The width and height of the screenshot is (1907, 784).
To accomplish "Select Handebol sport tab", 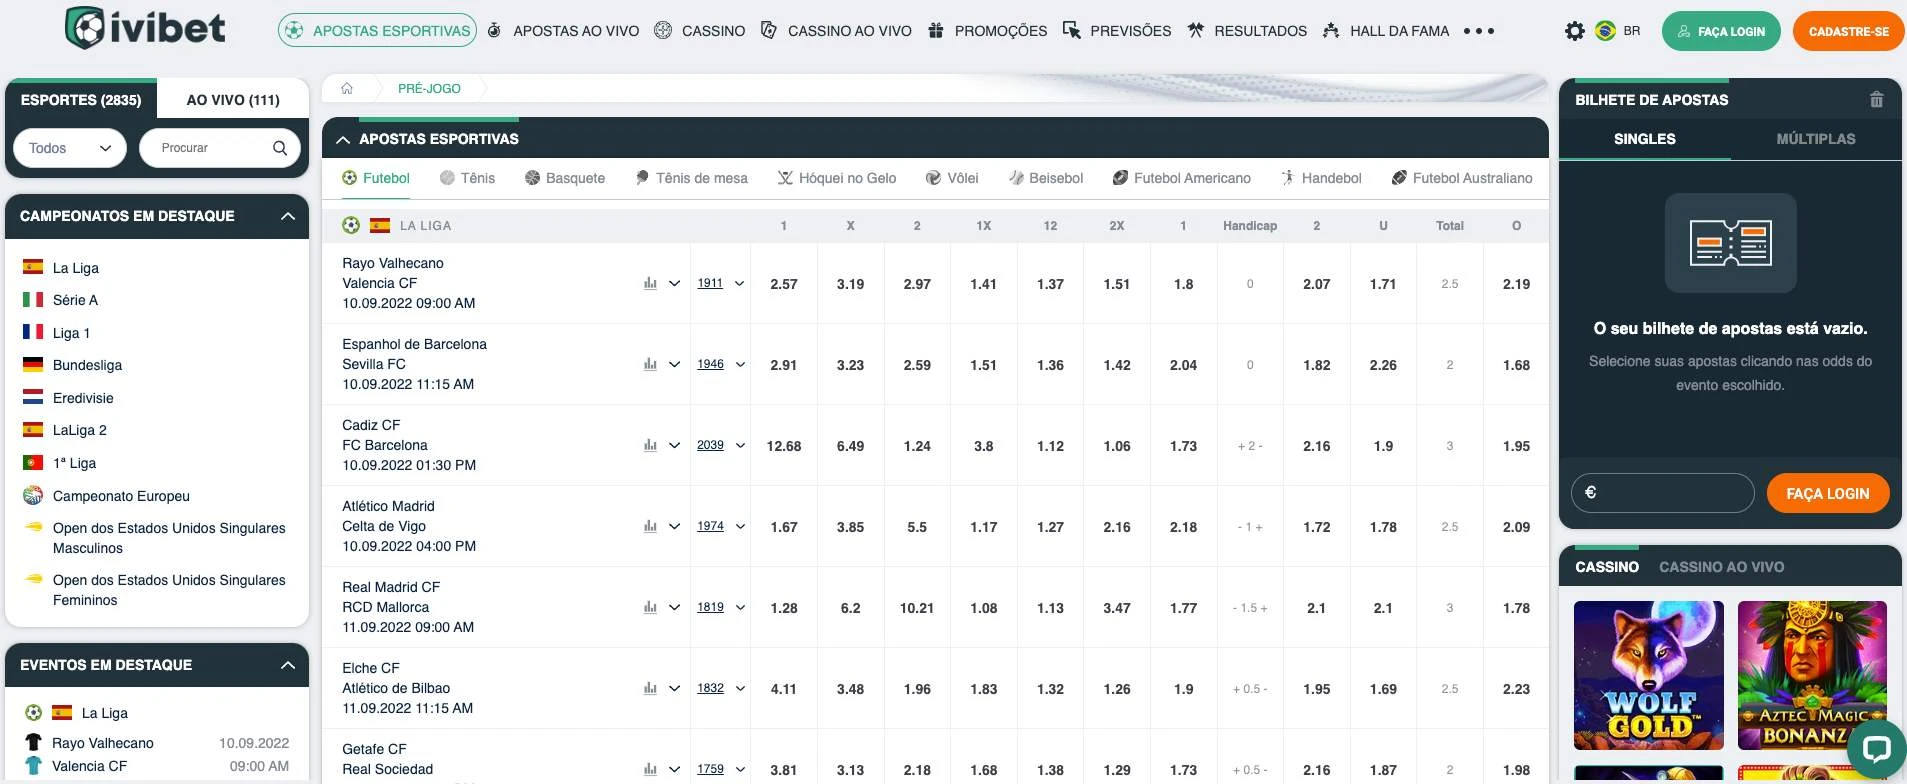I will (1321, 178).
